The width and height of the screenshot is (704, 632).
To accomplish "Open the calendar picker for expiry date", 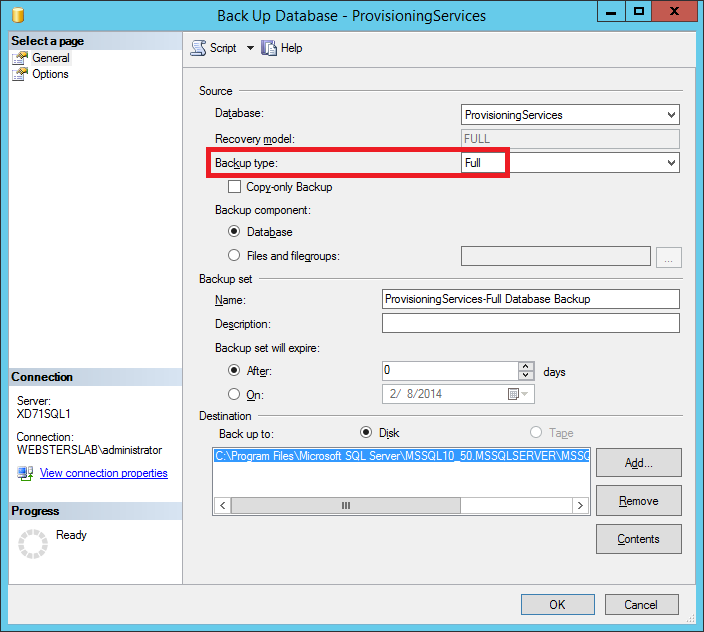I will [x=514, y=394].
